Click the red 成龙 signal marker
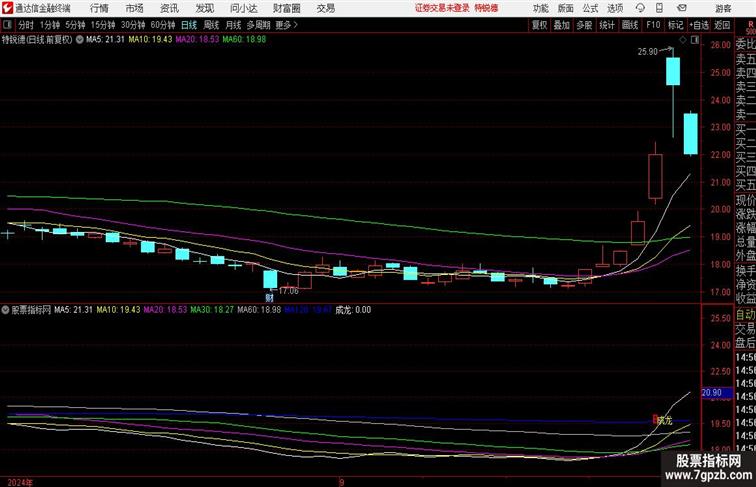The image size is (756, 487). pos(662,420)
